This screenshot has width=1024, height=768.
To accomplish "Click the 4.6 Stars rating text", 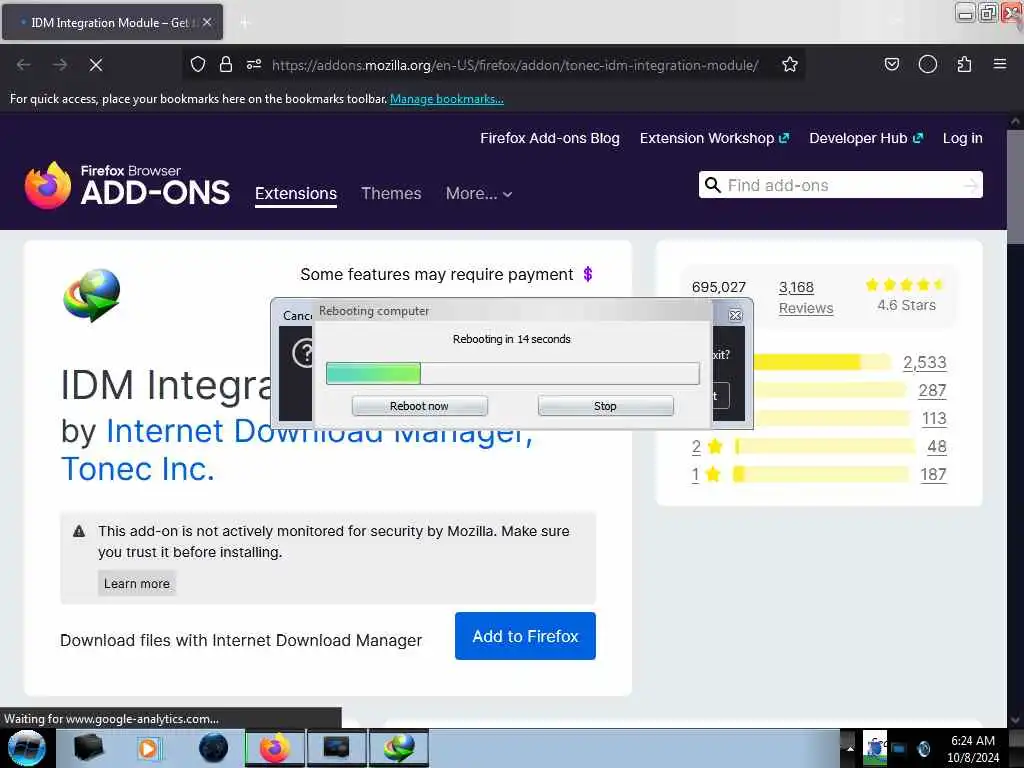I will (x=906, y=305).
